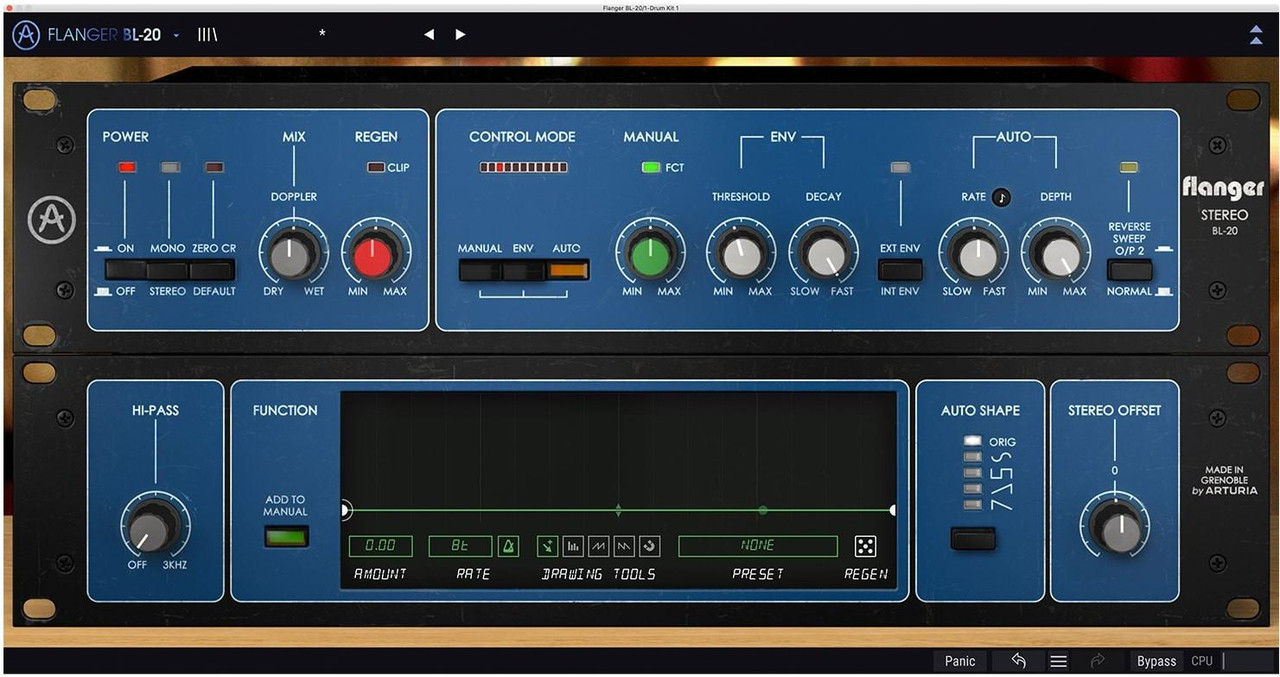This screenshot has height=677, width=1280.
Task: Click the Panic button
Action: [x=960, y=661]
